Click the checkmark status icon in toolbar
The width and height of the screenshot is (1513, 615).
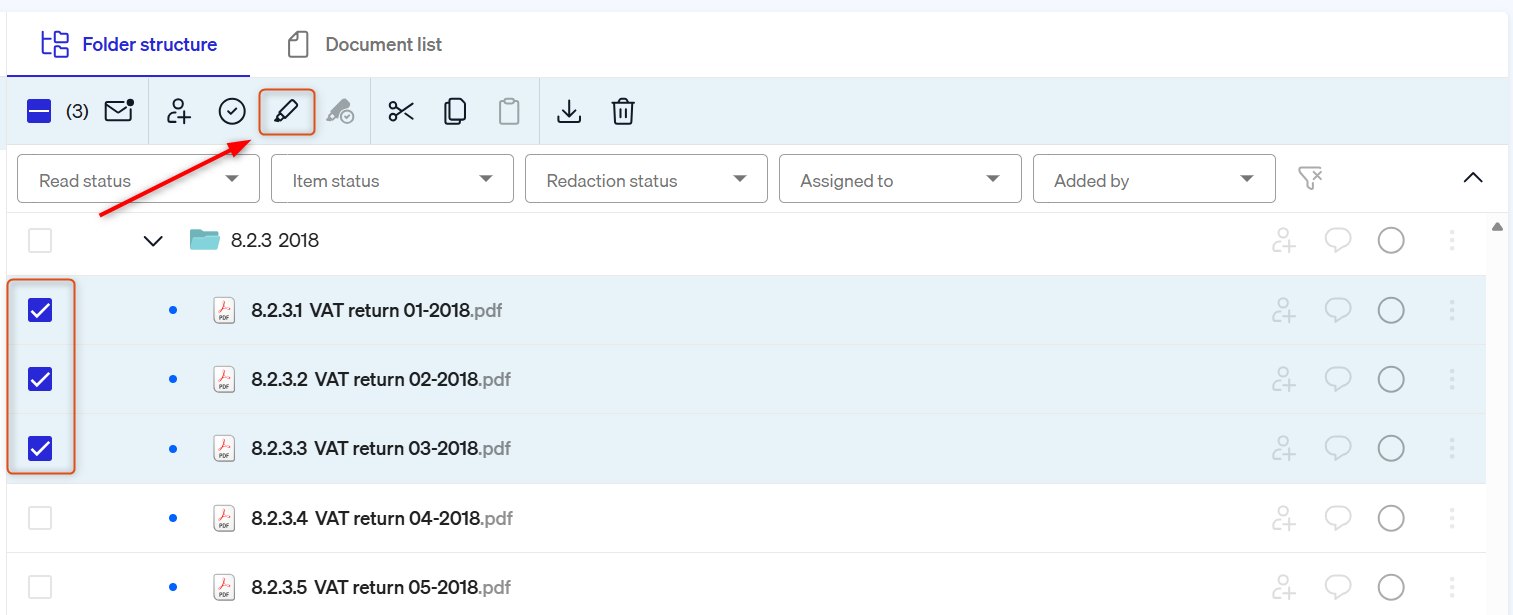[x=232, y=111]
